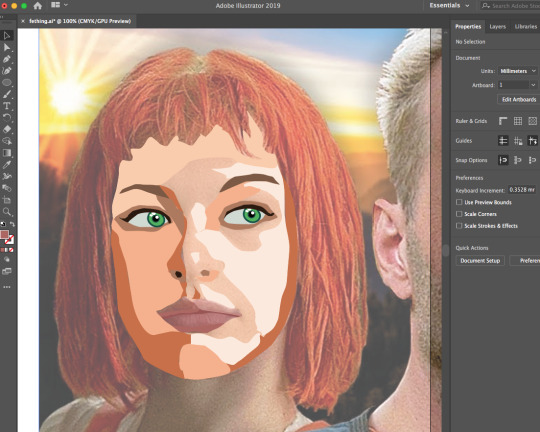
Task: Click the Stroke none swatch
Action: 10,240
